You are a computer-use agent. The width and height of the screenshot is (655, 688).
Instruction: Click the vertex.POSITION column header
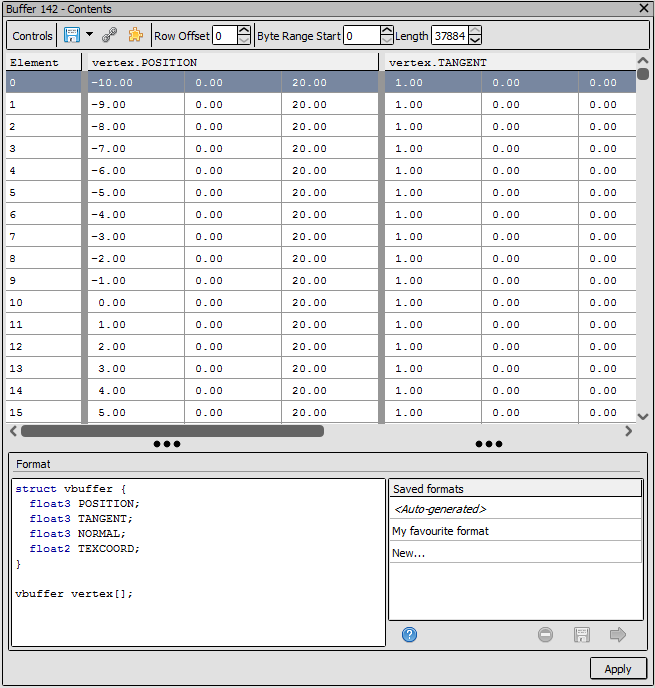(x=233, y=62)
